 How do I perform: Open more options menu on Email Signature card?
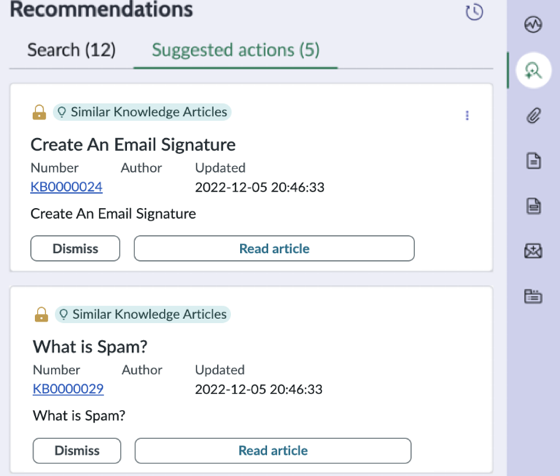pyautogui.click(x=467, y=115)
